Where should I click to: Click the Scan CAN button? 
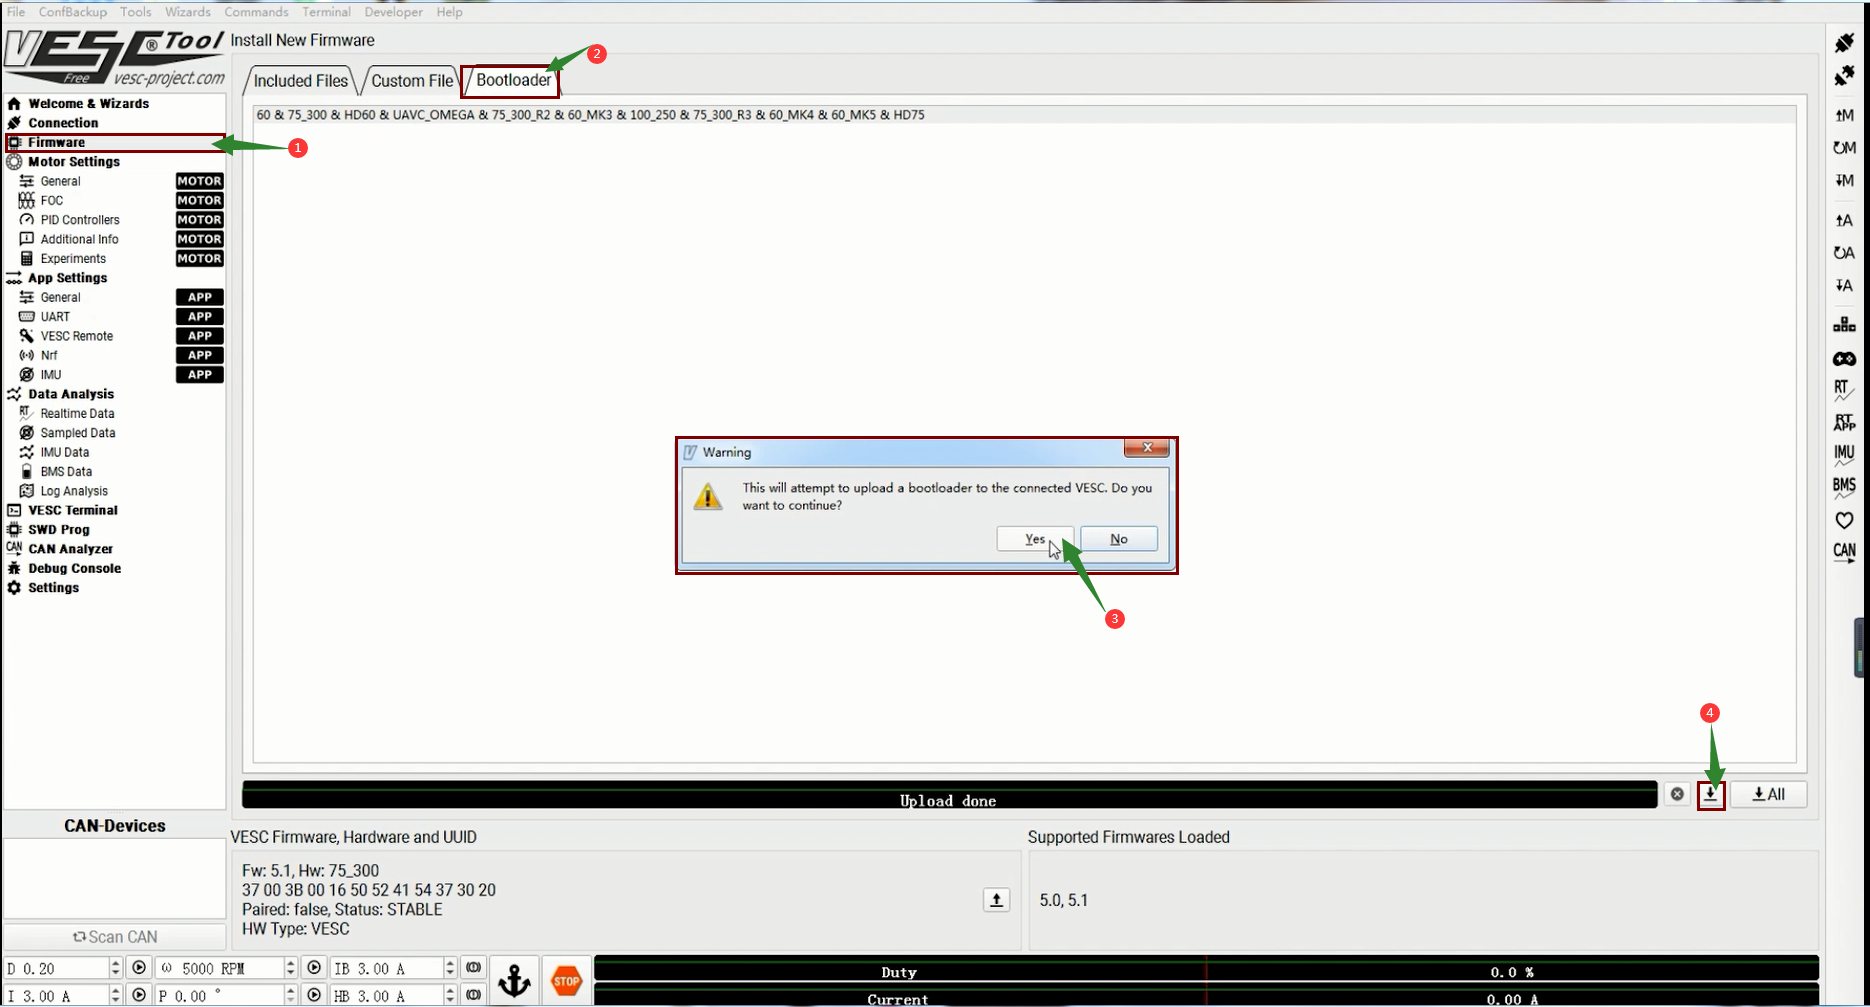115,937
